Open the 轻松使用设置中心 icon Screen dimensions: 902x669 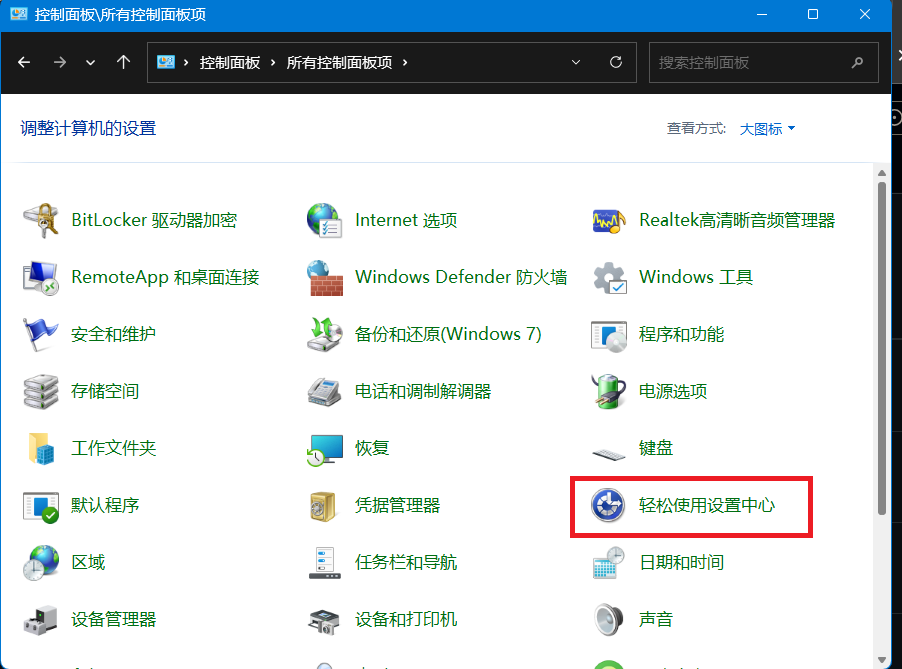click(x=608, y=505)
